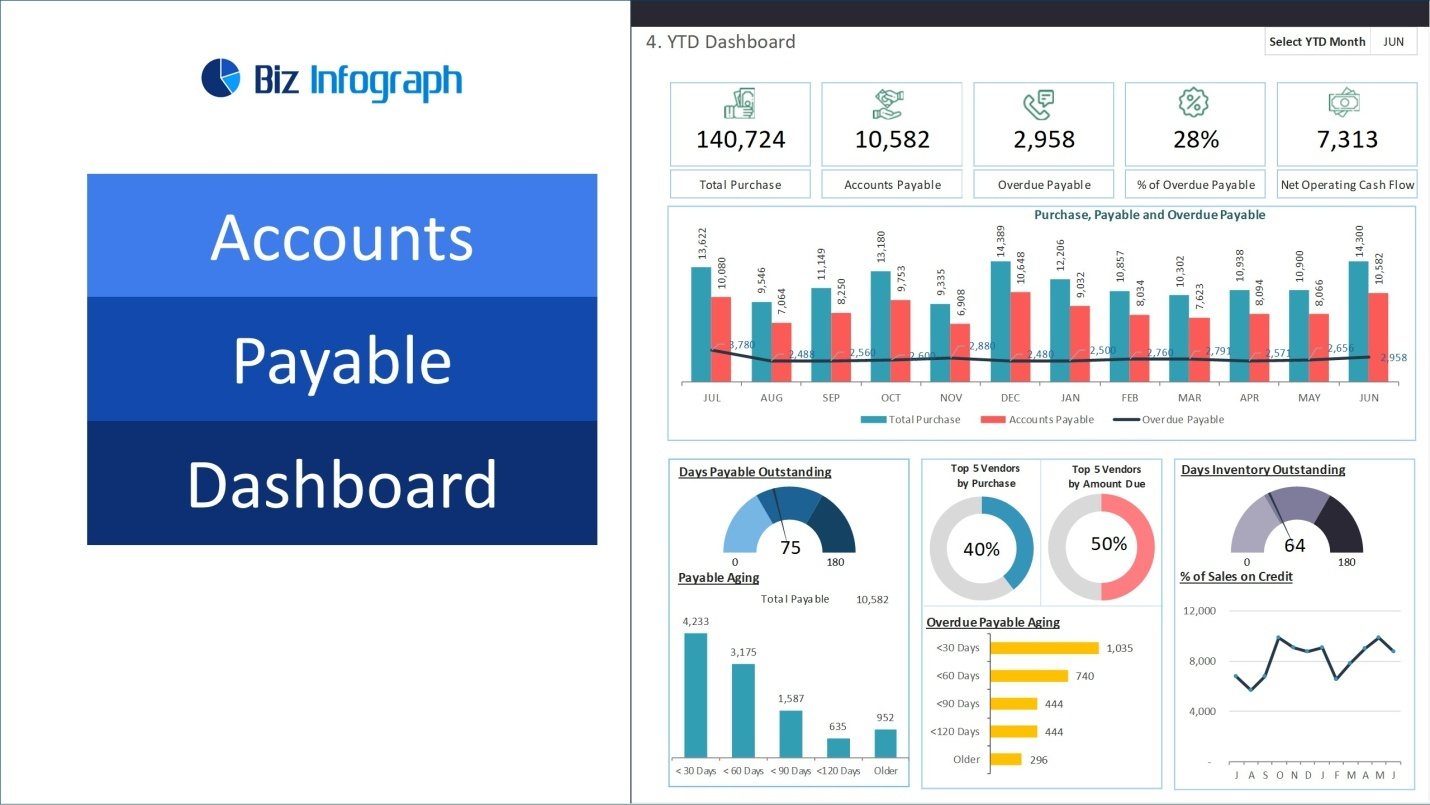The image size is (1430, 805).
Task: Click the DEC Total Purchase bar
Action: click(x=1000, y=320)
